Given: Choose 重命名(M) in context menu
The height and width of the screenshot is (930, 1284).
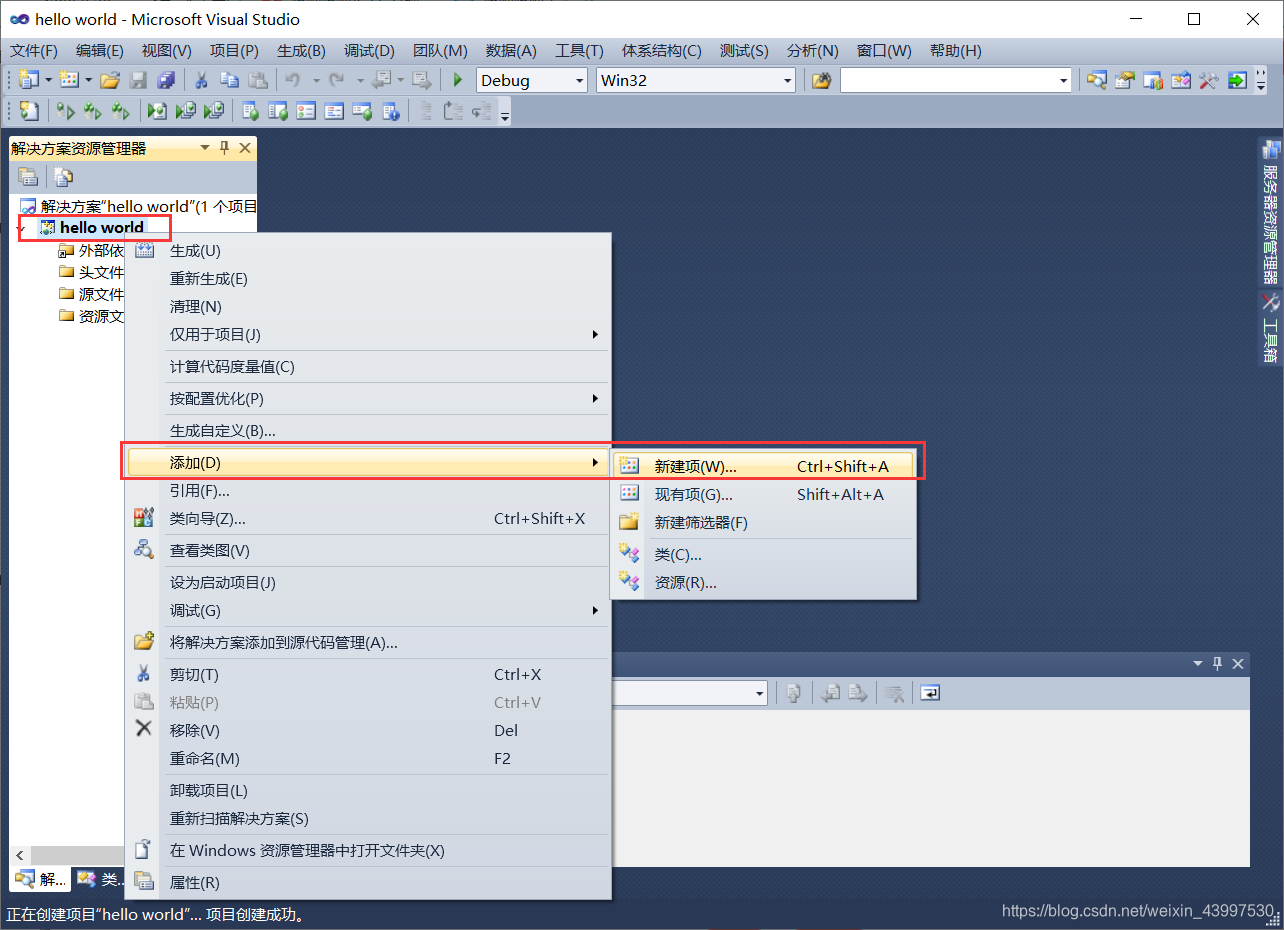Looking at the screenshot, I should [368, 759].
